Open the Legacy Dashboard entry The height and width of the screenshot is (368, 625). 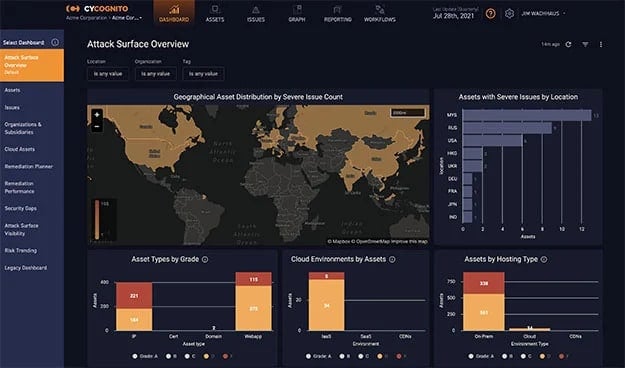click(x=26, y=268)
